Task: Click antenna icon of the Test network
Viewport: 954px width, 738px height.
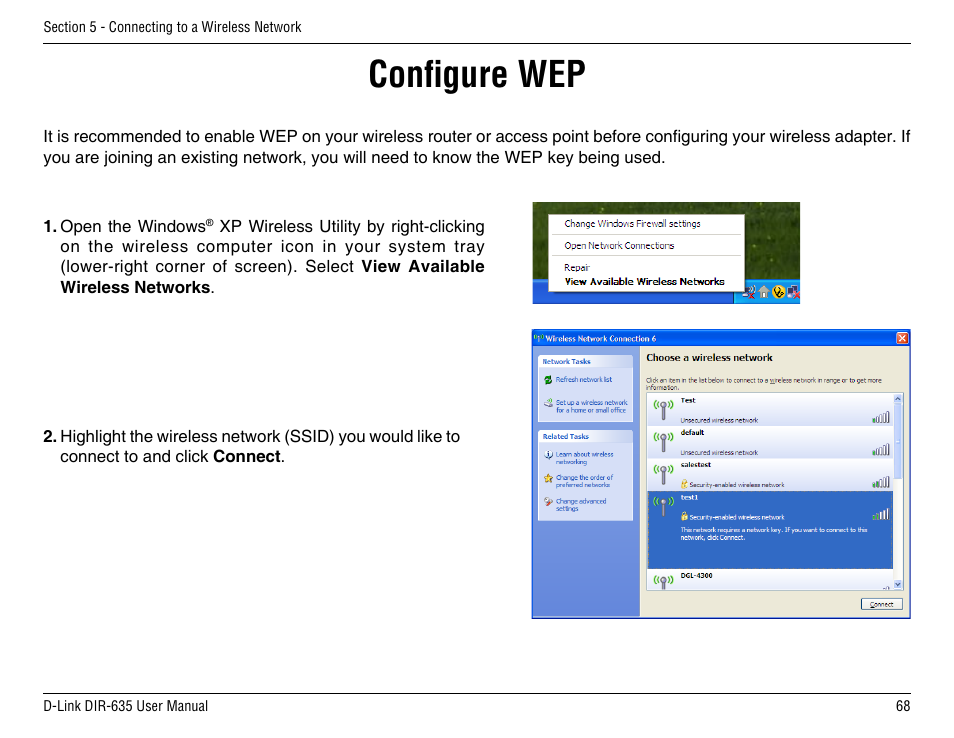Action: (x=663, y=409)
